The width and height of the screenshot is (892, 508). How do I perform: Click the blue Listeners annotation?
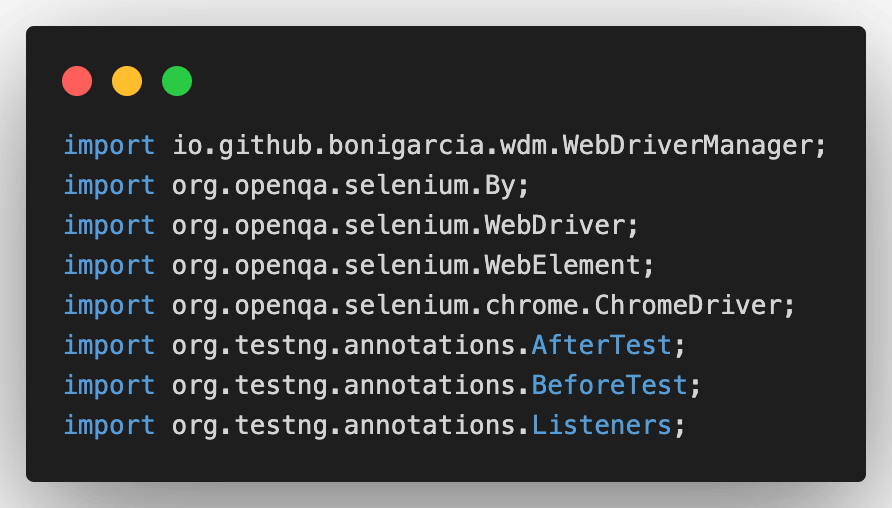[601, 425]
